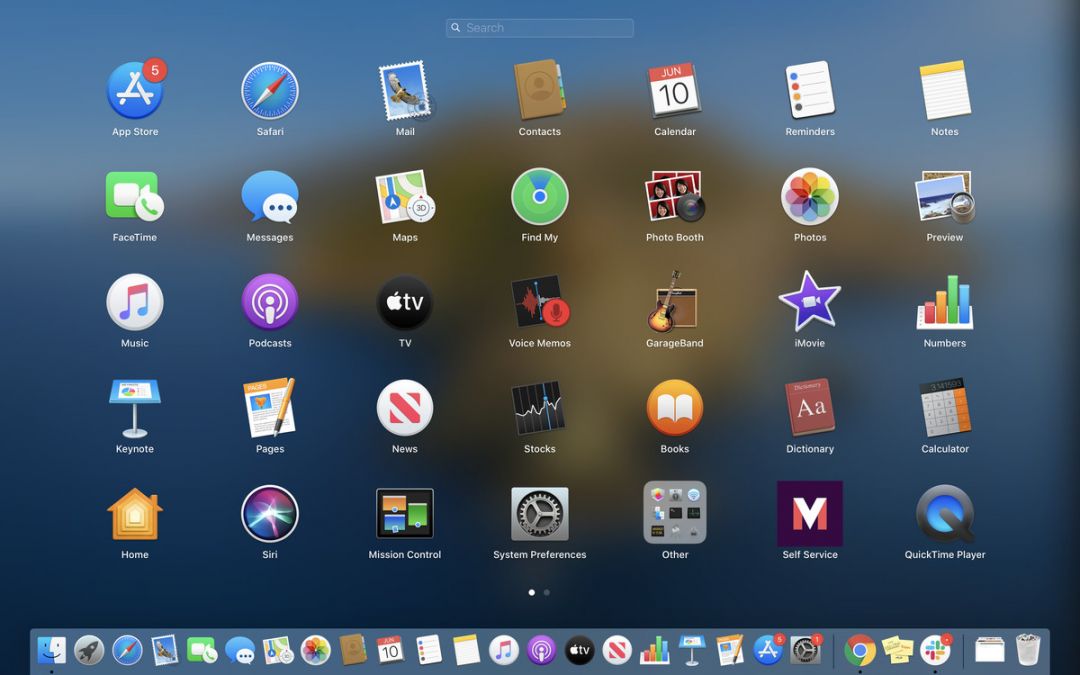Screen dimensions: 1080x675
Task: Open Mission Control from Launchpad
Action: 405,514
